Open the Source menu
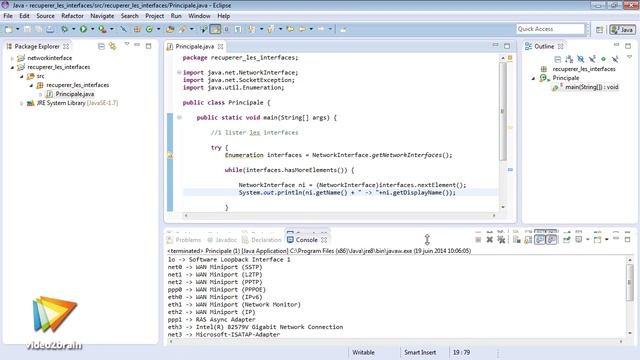The image size is (640, 360). tap(45, 16)
